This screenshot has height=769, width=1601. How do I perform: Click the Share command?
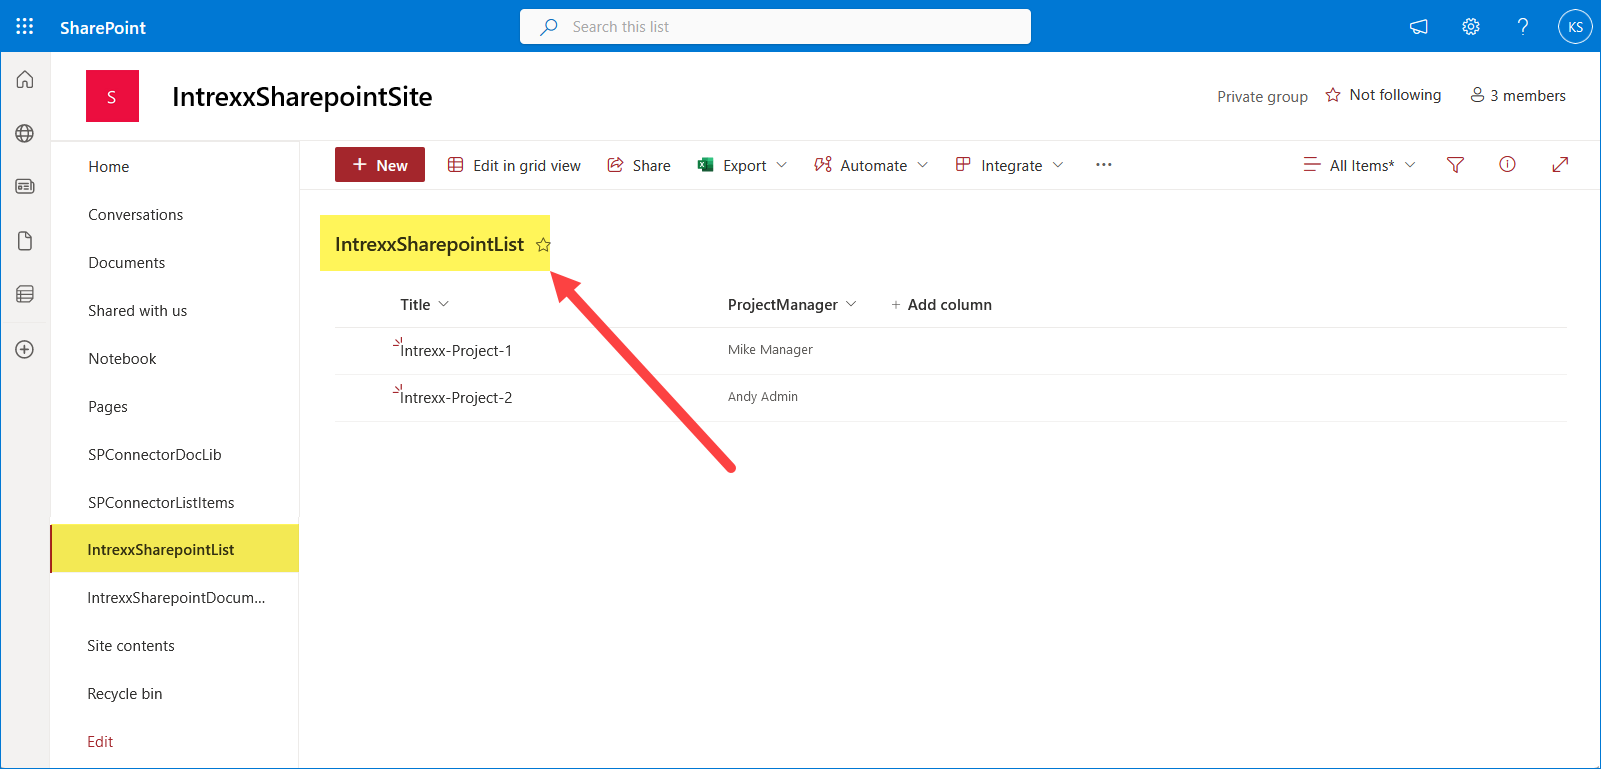coord(639,165)
